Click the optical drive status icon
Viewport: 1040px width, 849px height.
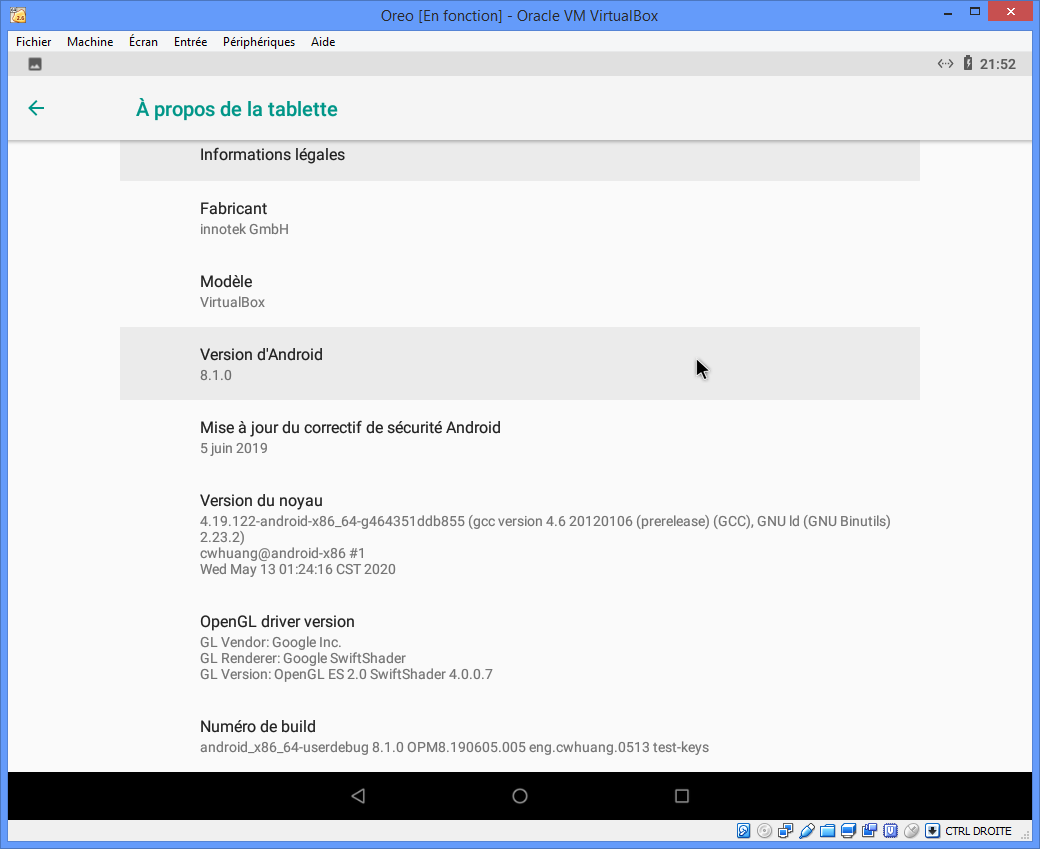coord(764,831)
